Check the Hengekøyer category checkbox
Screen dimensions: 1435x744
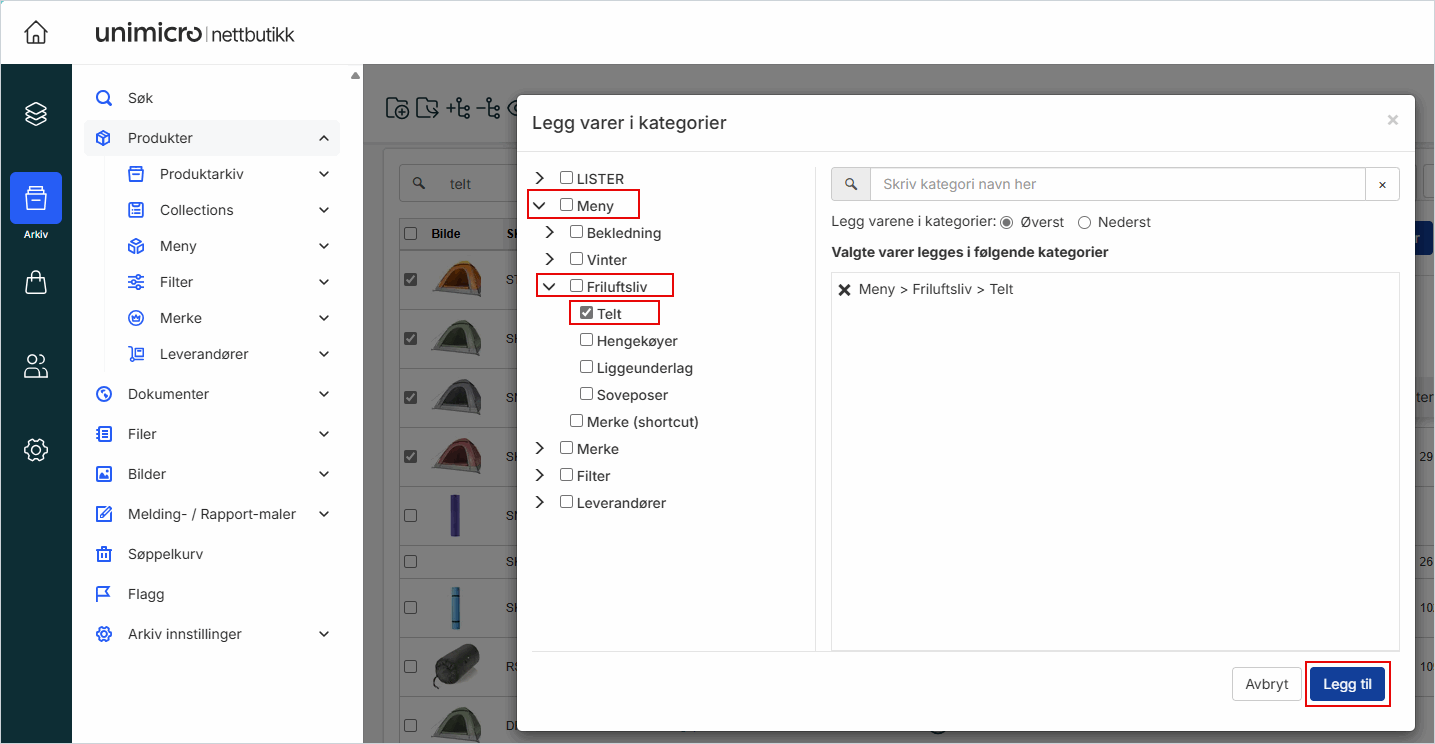(x=585, y=339)
